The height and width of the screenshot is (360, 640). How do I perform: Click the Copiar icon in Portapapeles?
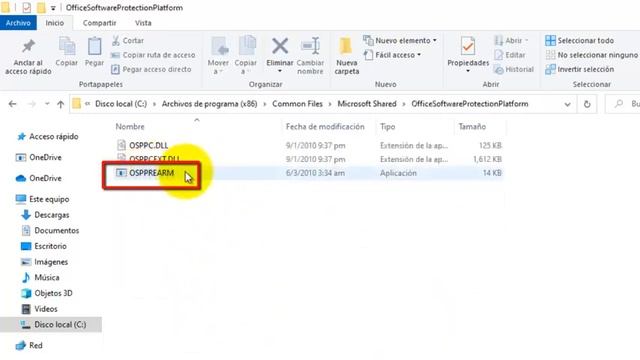67,46
